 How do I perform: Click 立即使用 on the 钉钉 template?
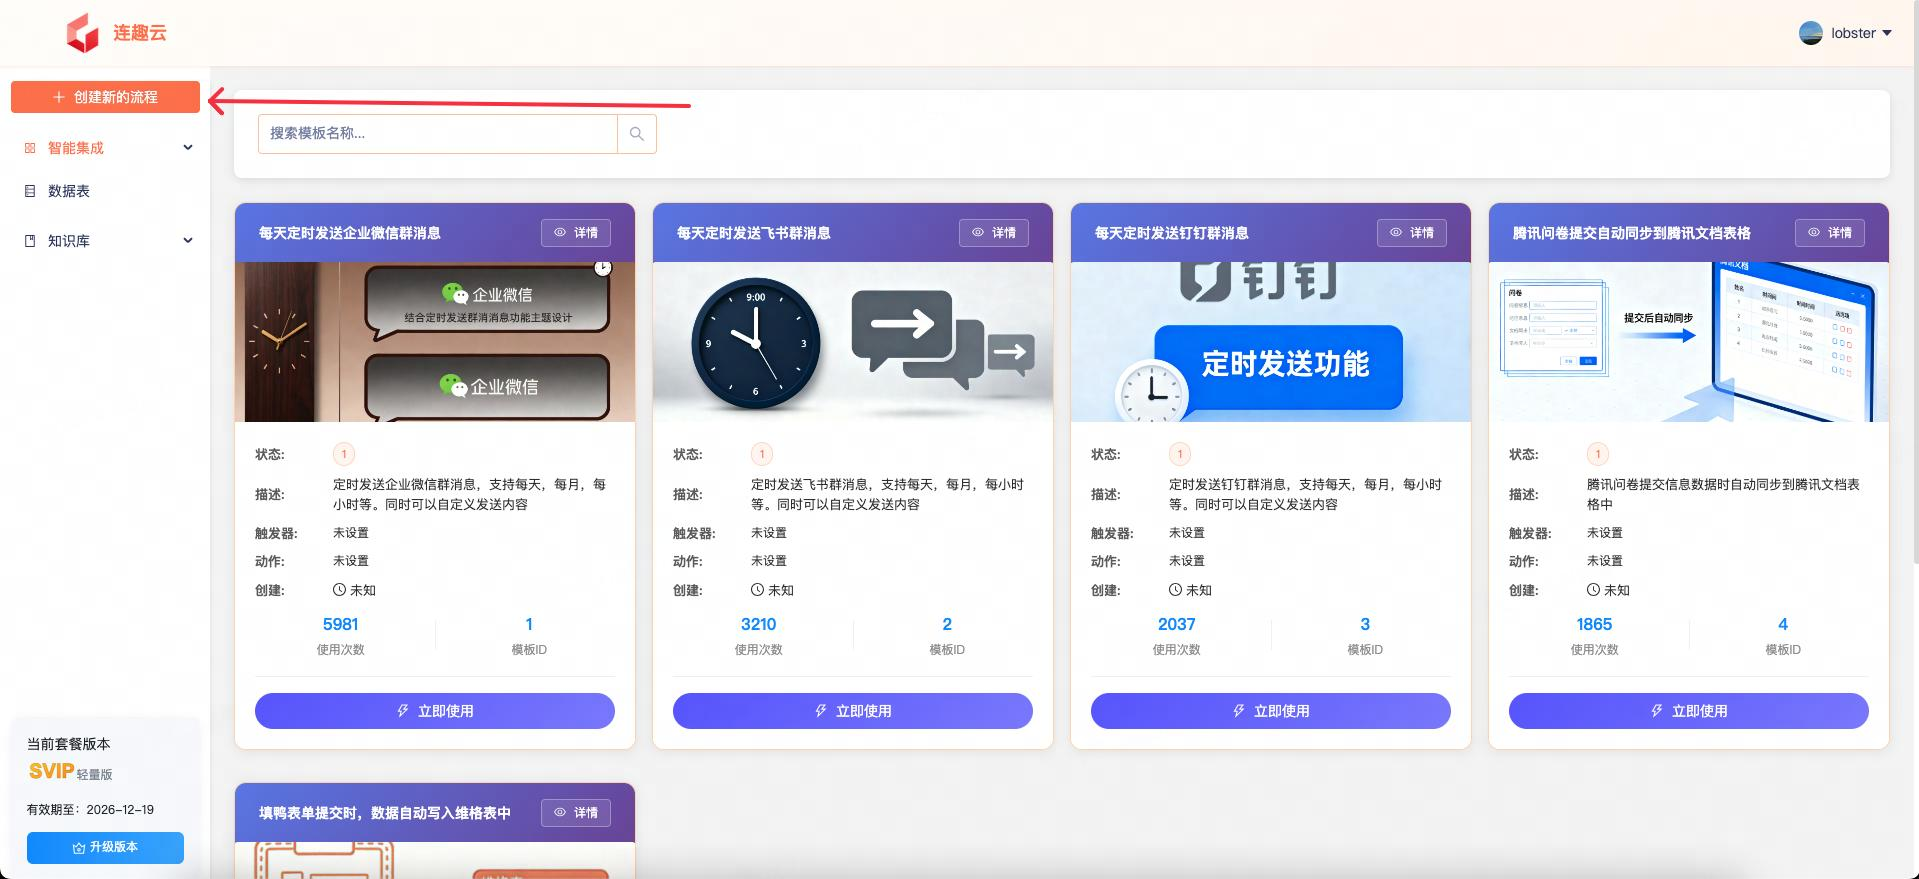pyautogui.click(x=1271, y=711)
